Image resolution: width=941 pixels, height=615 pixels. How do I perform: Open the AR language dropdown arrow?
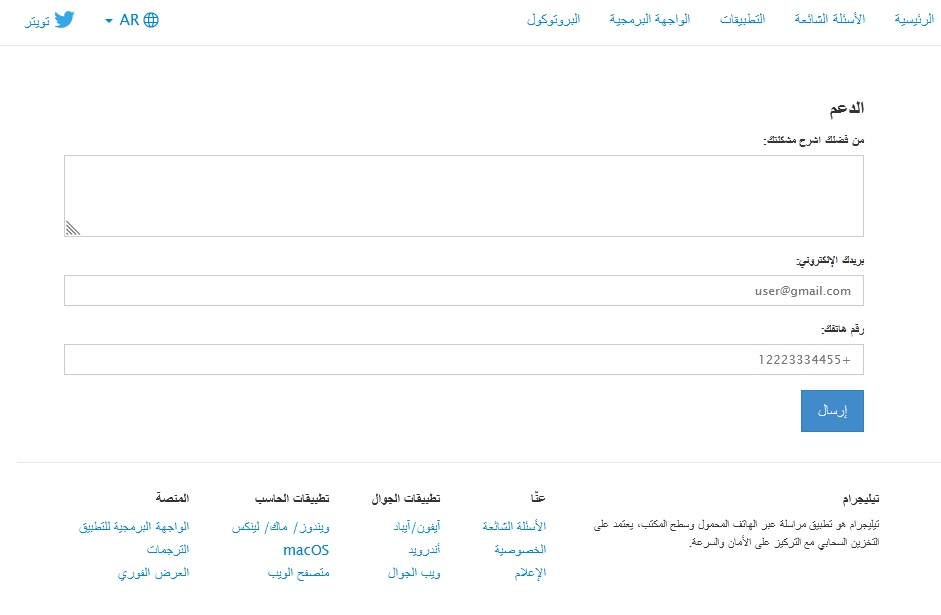(109, 20)
